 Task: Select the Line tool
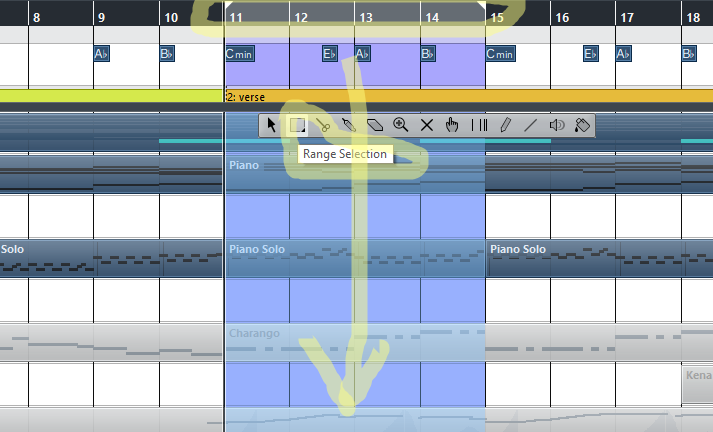pos(531,125)
